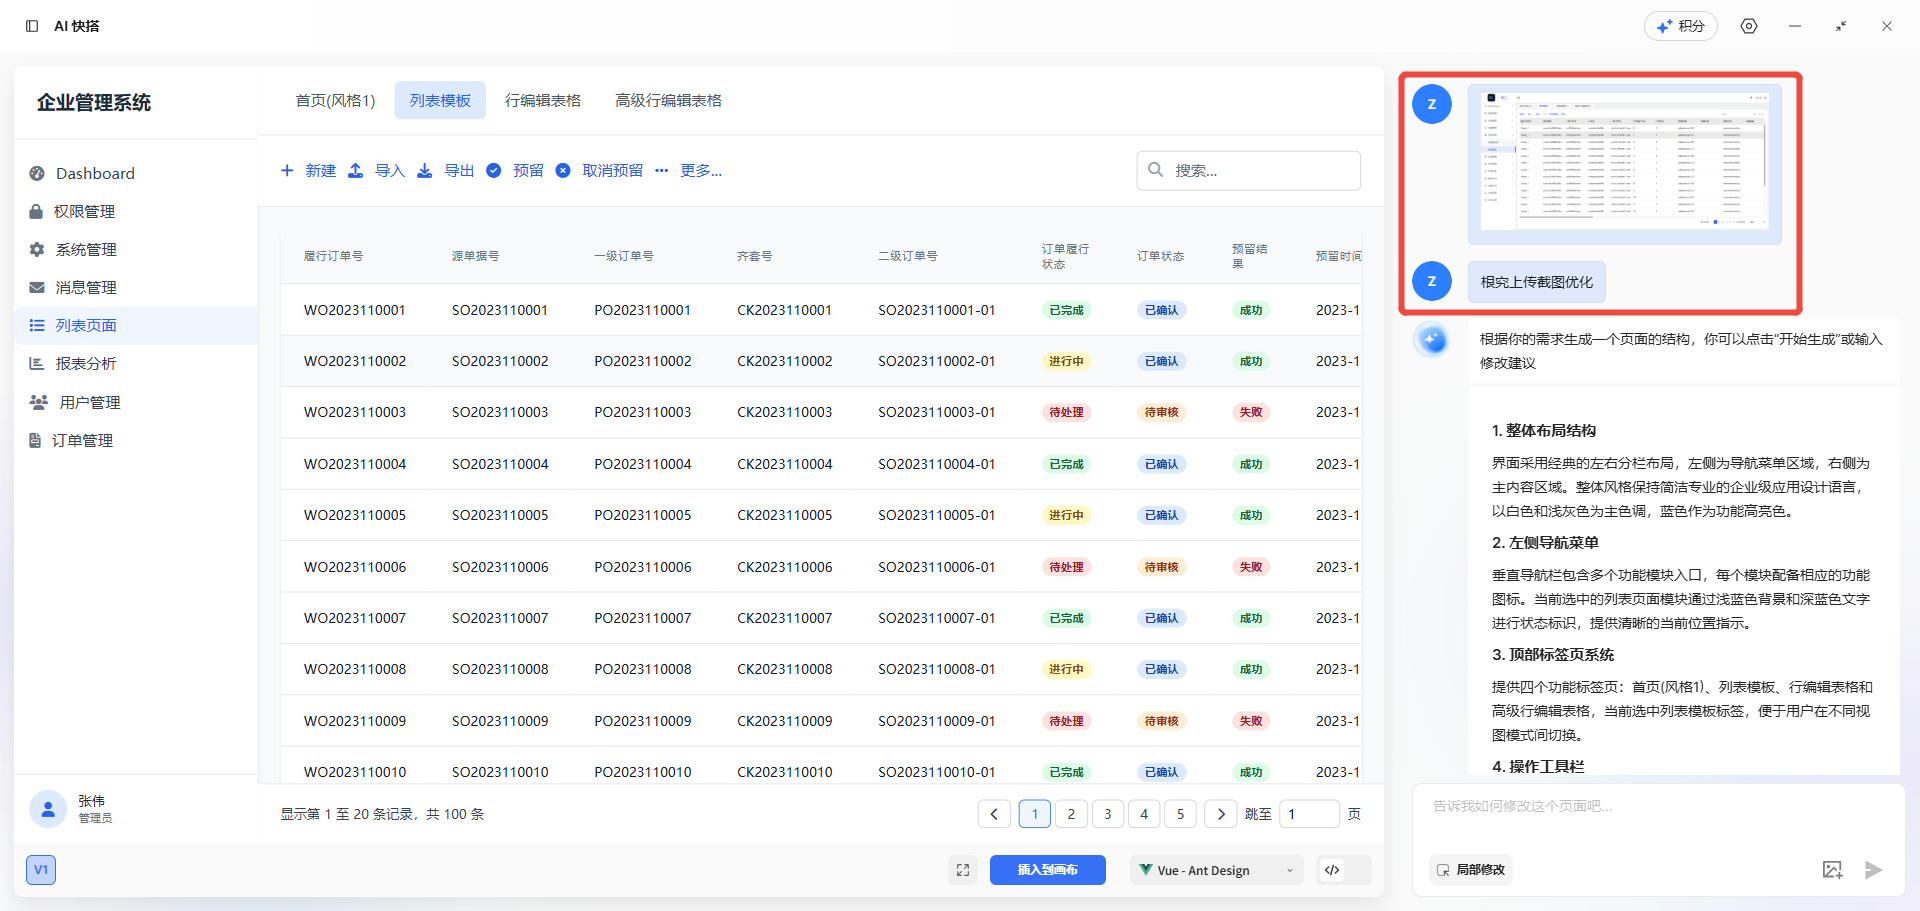Click the upload image icon in chat
Screen dimensions: 1920x911
1831,870
